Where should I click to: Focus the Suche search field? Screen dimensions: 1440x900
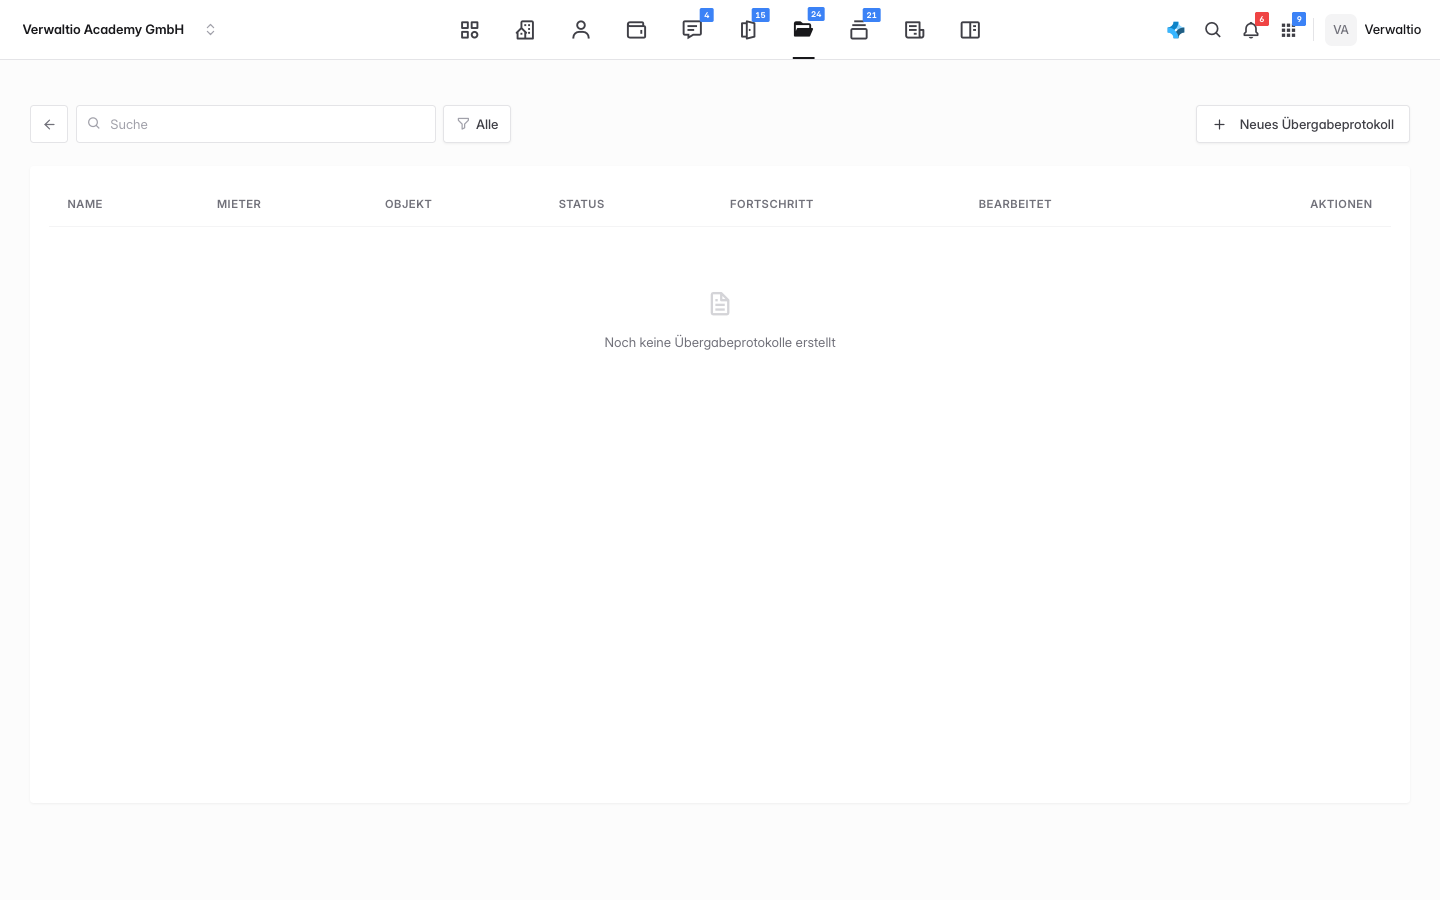click(x=256, y=124)
